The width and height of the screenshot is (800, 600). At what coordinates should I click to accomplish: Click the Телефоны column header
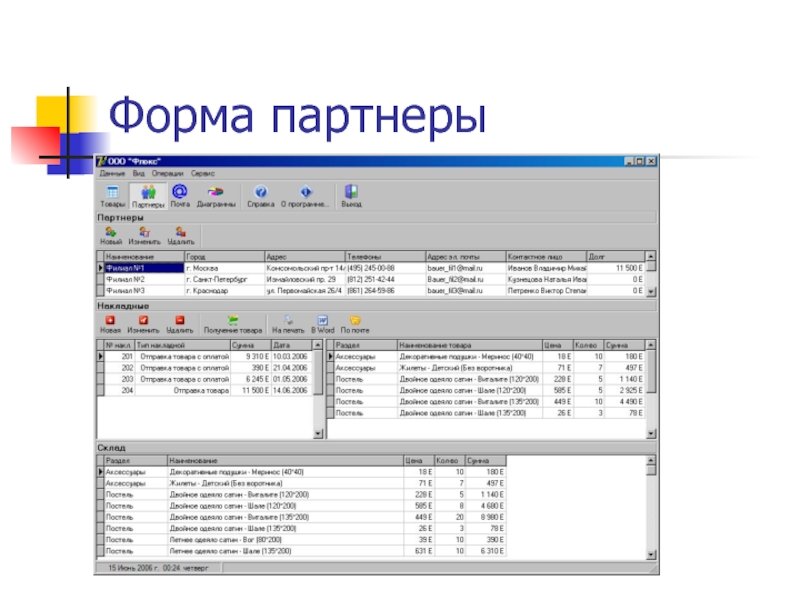point(385,257)
